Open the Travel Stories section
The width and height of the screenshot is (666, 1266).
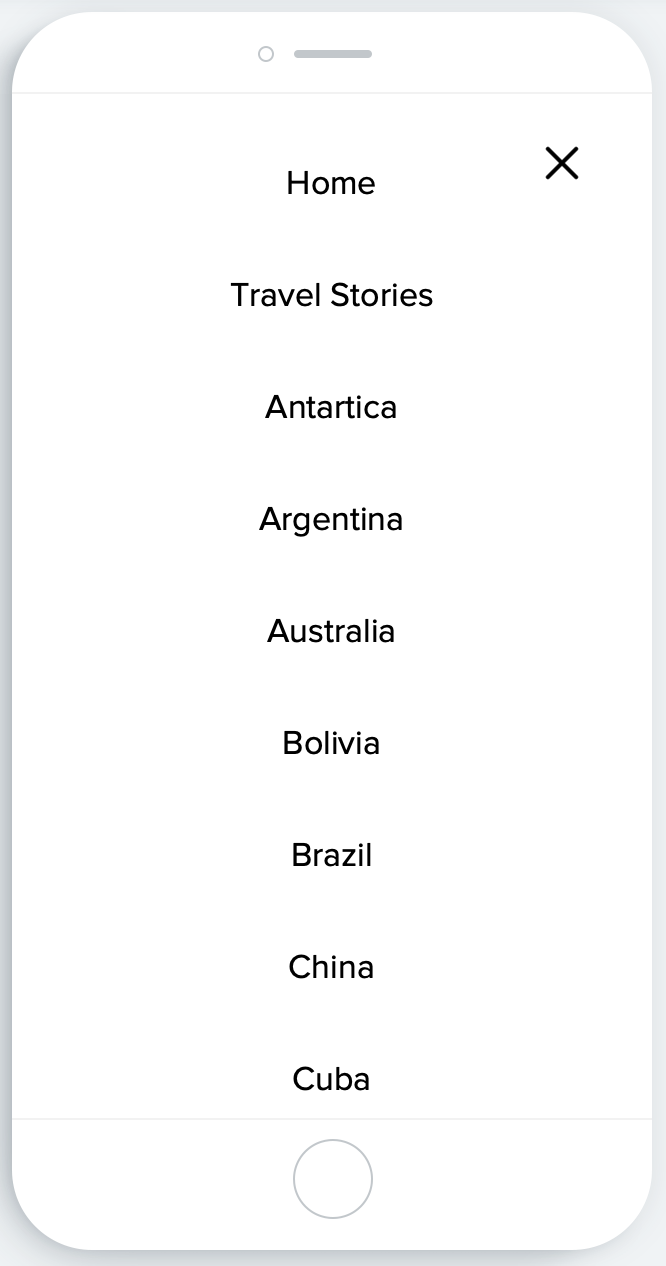(x=331, y=295)
